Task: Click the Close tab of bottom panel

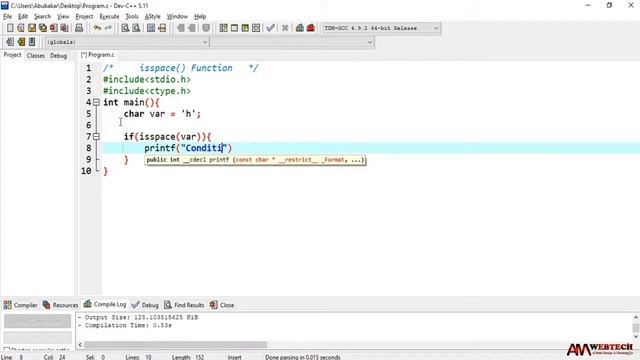Action: 222,305
